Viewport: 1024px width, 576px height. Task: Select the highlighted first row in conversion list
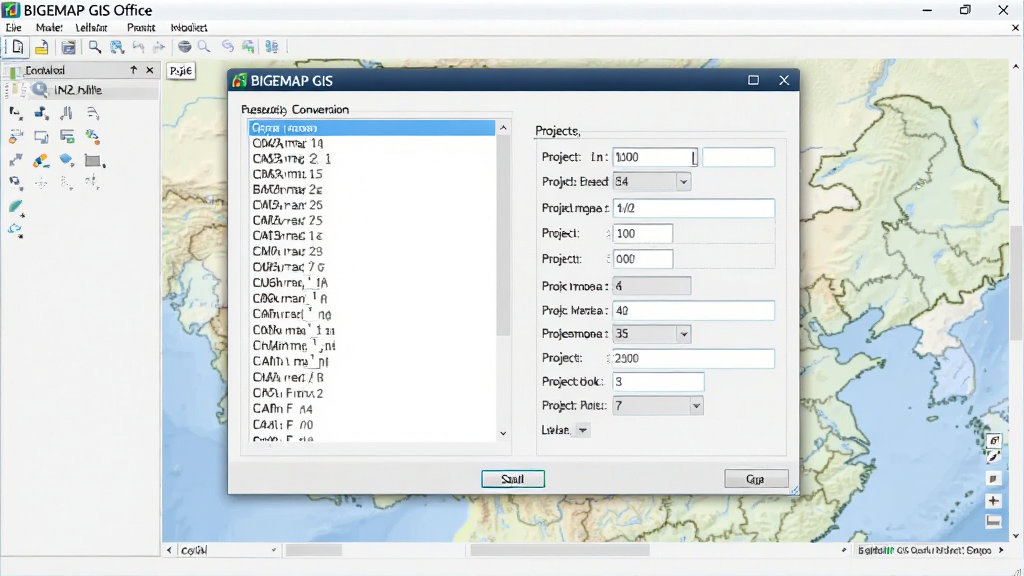[372, 128]
